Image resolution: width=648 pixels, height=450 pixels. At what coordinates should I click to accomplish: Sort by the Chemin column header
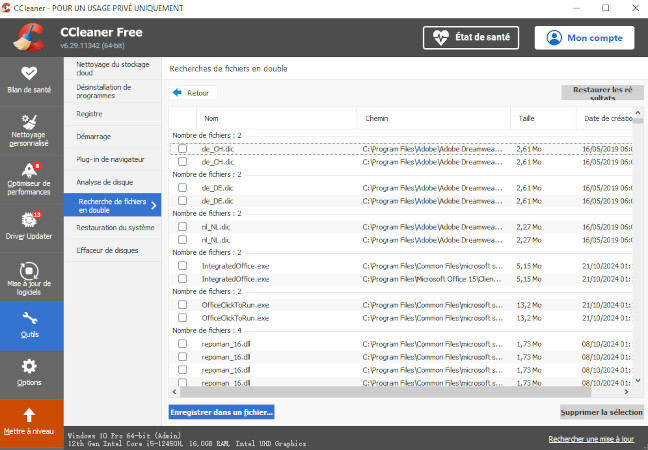(434, 119)
